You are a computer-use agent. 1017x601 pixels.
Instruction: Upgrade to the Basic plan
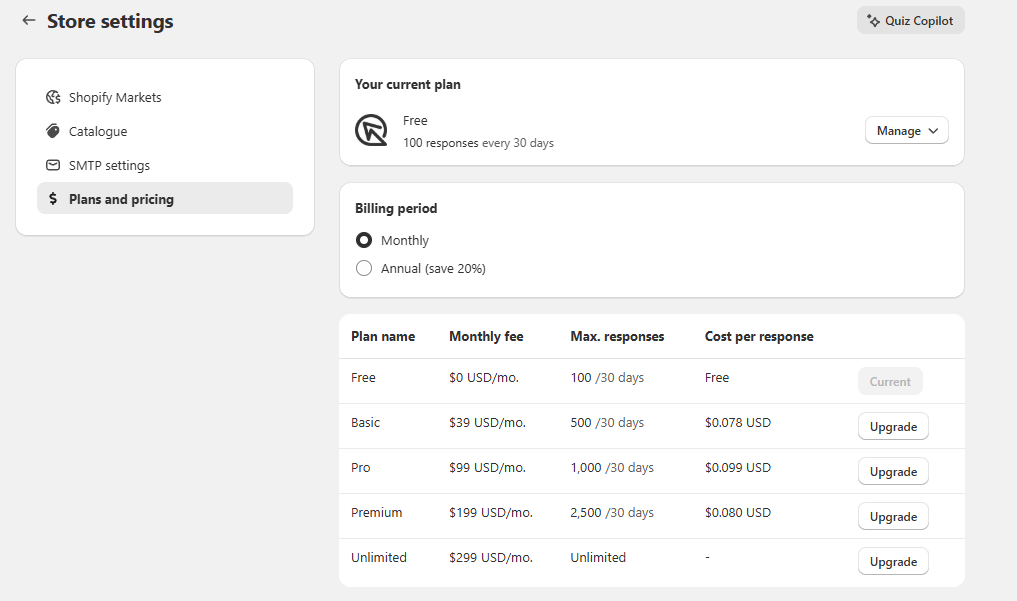tap(893, 427)
